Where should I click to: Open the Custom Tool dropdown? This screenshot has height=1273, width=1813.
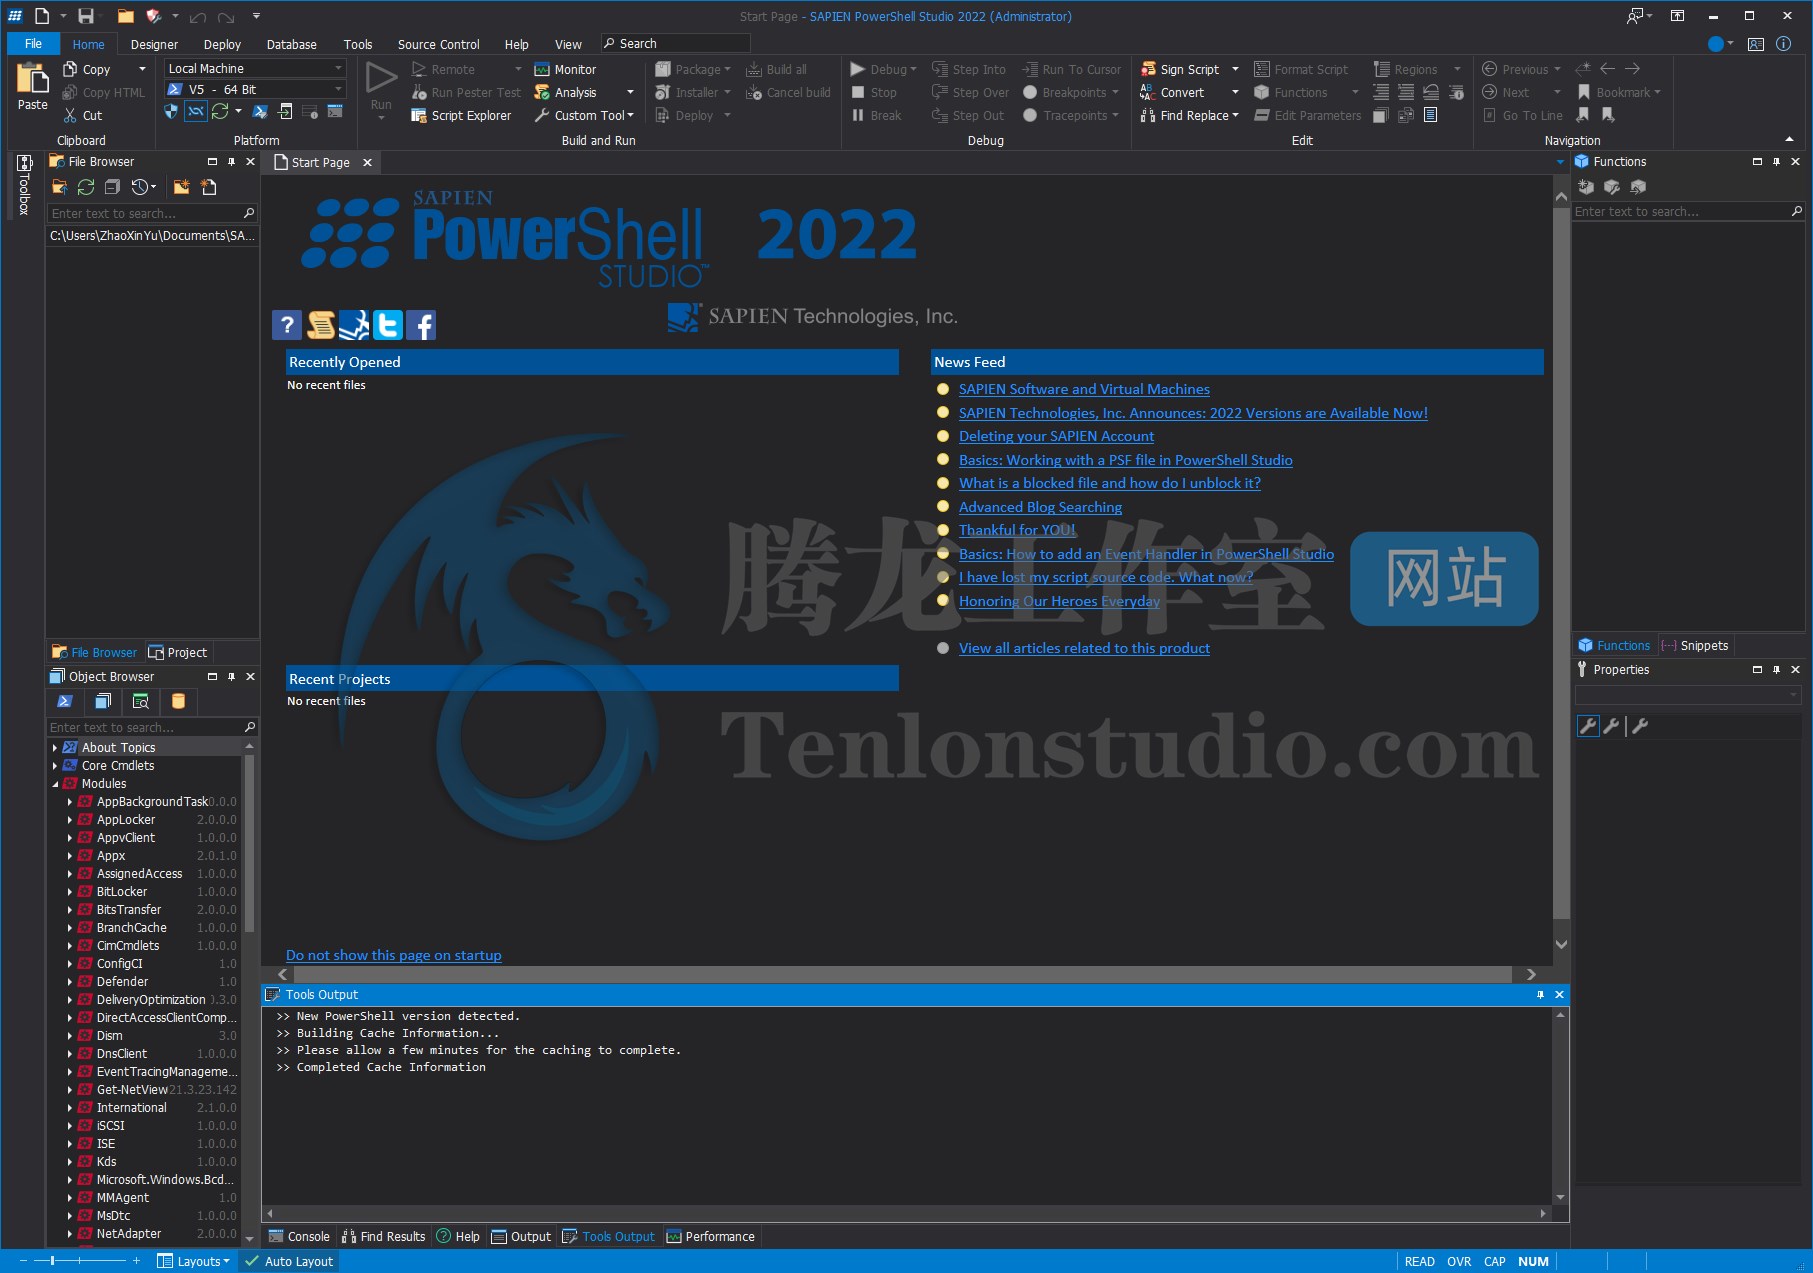pyautogui.click(x=630, y=115)
